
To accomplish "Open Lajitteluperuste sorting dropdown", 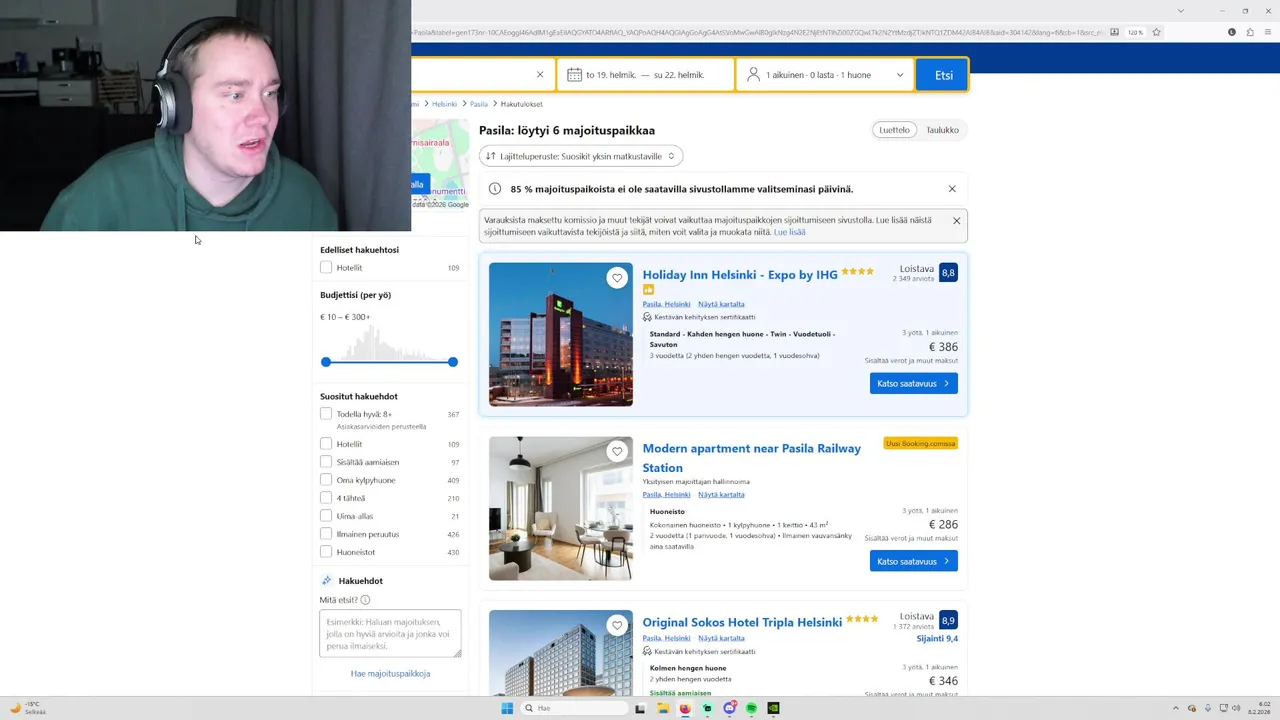I will click(581, 156).
